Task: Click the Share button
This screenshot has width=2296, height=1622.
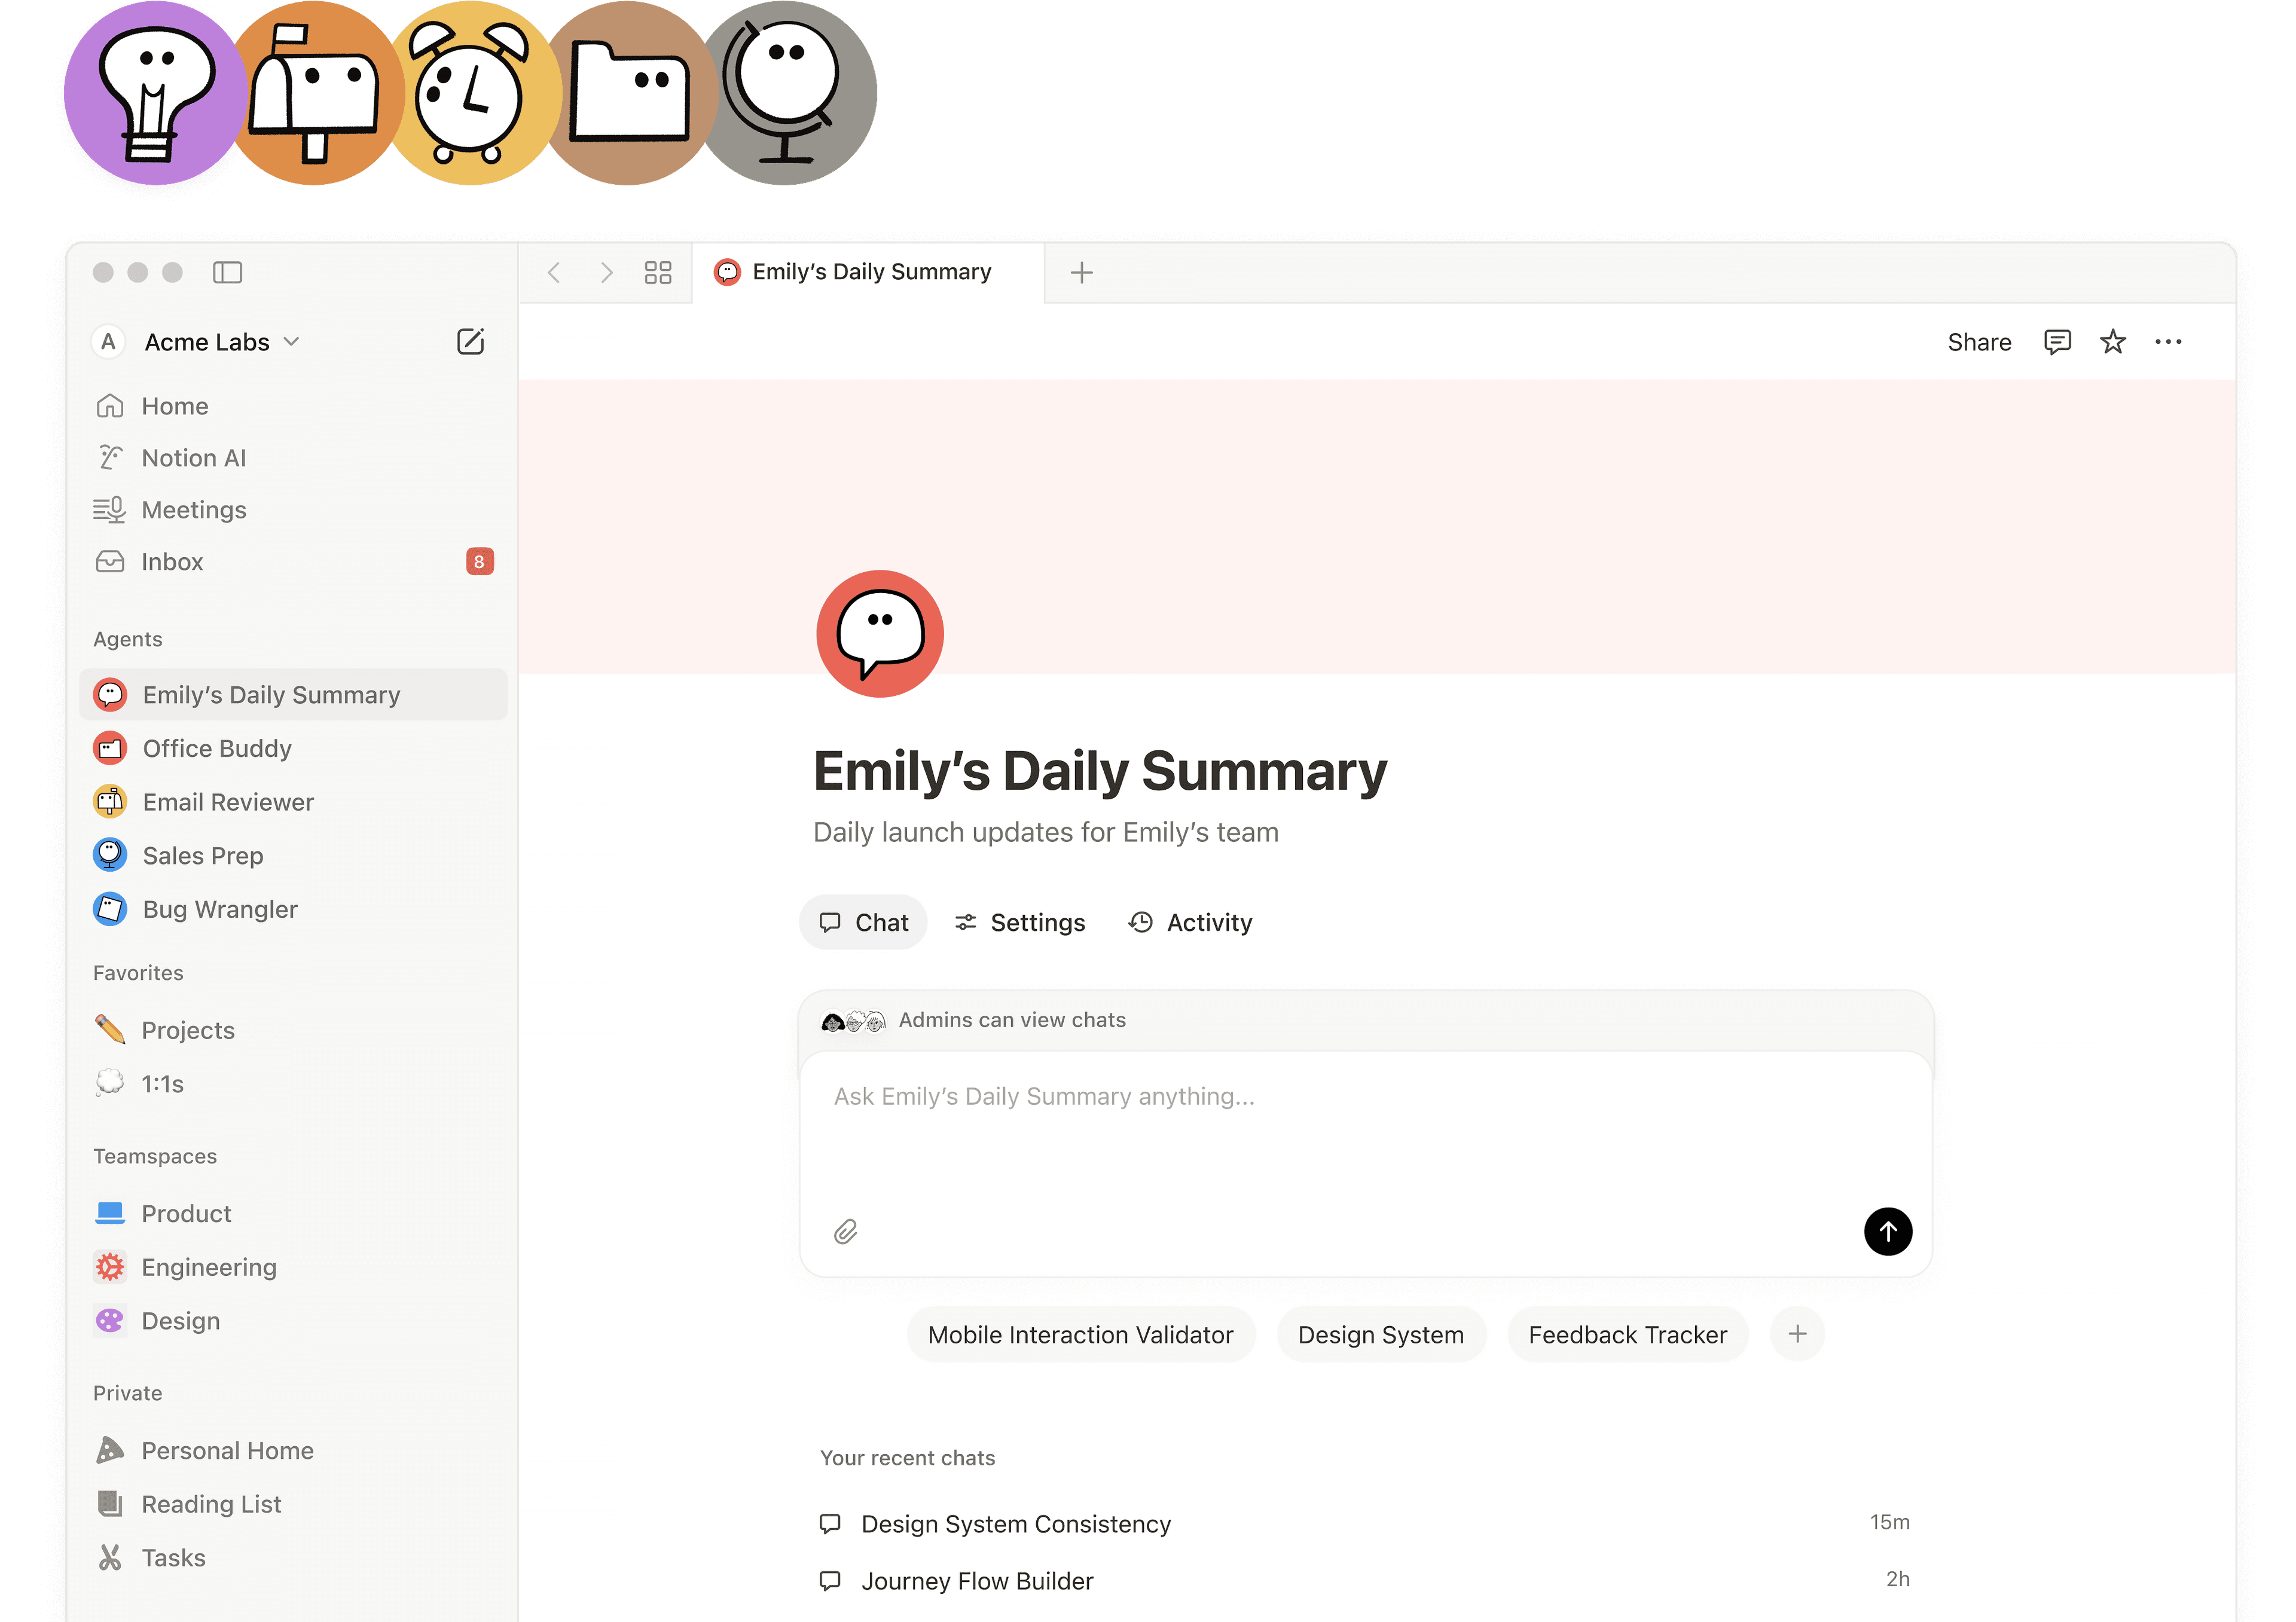Action: [x=1979, y=342]
